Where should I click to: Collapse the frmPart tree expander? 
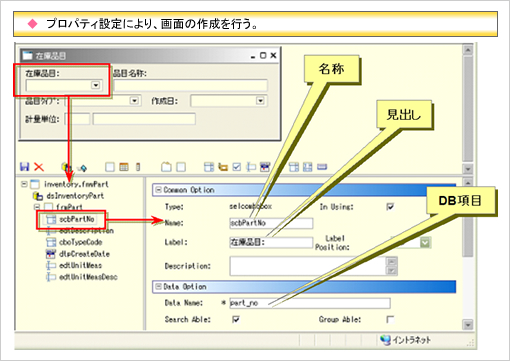click(x=37, y=207)
